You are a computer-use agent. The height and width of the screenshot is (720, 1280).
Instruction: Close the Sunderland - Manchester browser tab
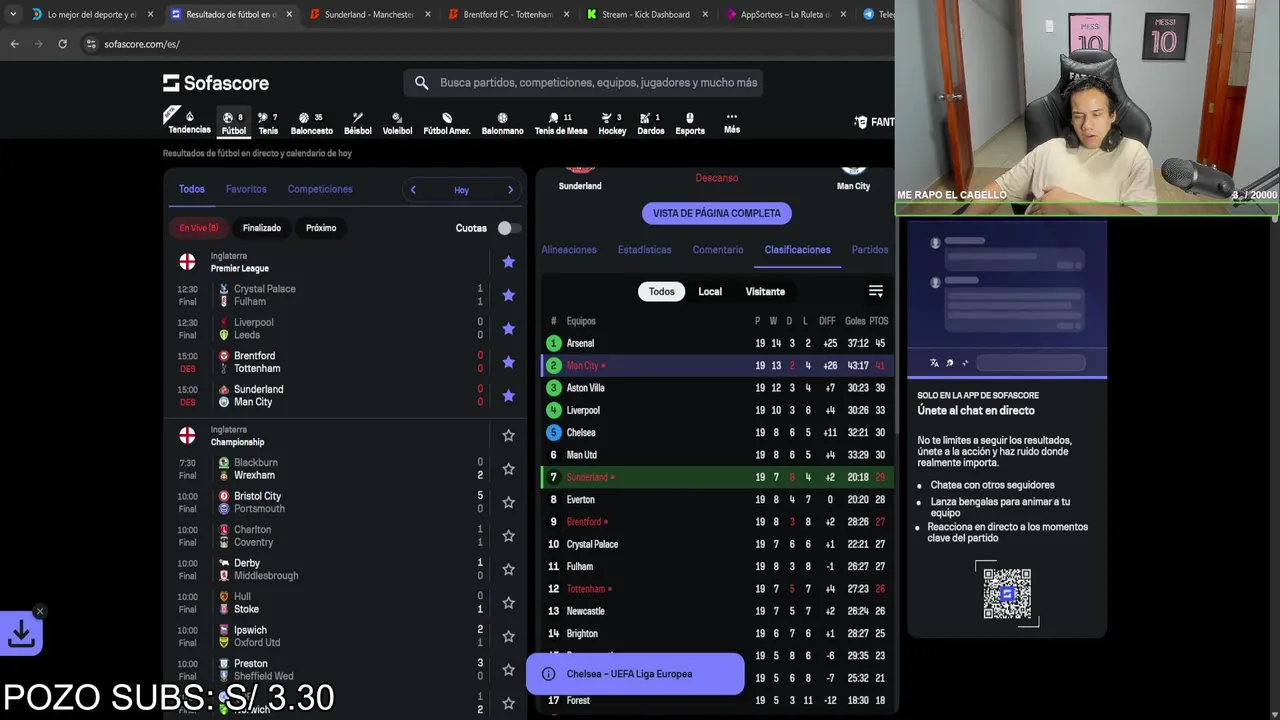pos(428,14)
